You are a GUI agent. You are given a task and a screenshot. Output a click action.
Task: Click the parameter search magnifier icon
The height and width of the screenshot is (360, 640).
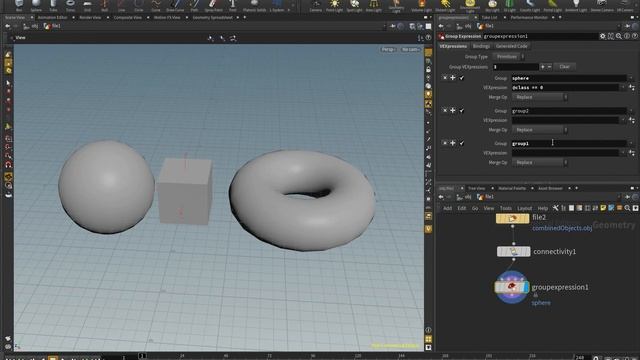(x=619, y=36)
